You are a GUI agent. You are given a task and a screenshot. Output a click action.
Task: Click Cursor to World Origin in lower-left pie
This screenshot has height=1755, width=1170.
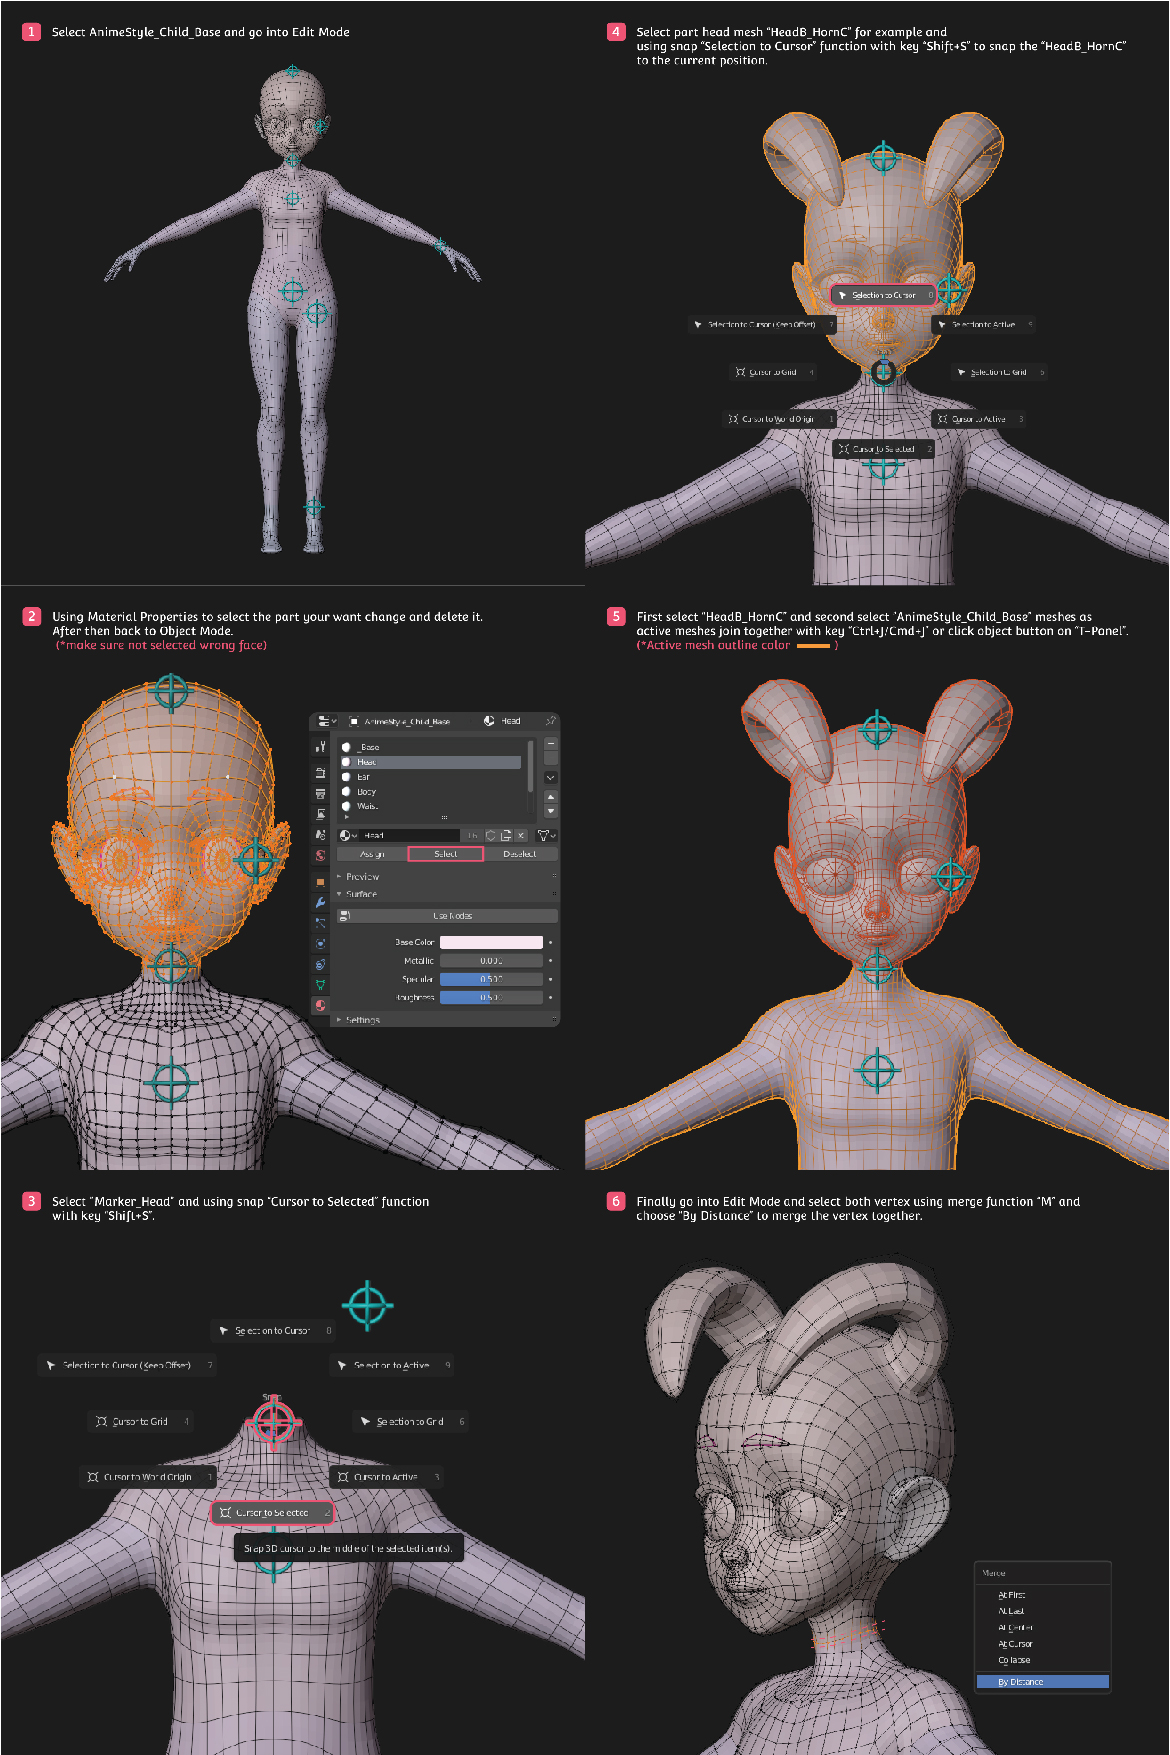coord(148,1477)
